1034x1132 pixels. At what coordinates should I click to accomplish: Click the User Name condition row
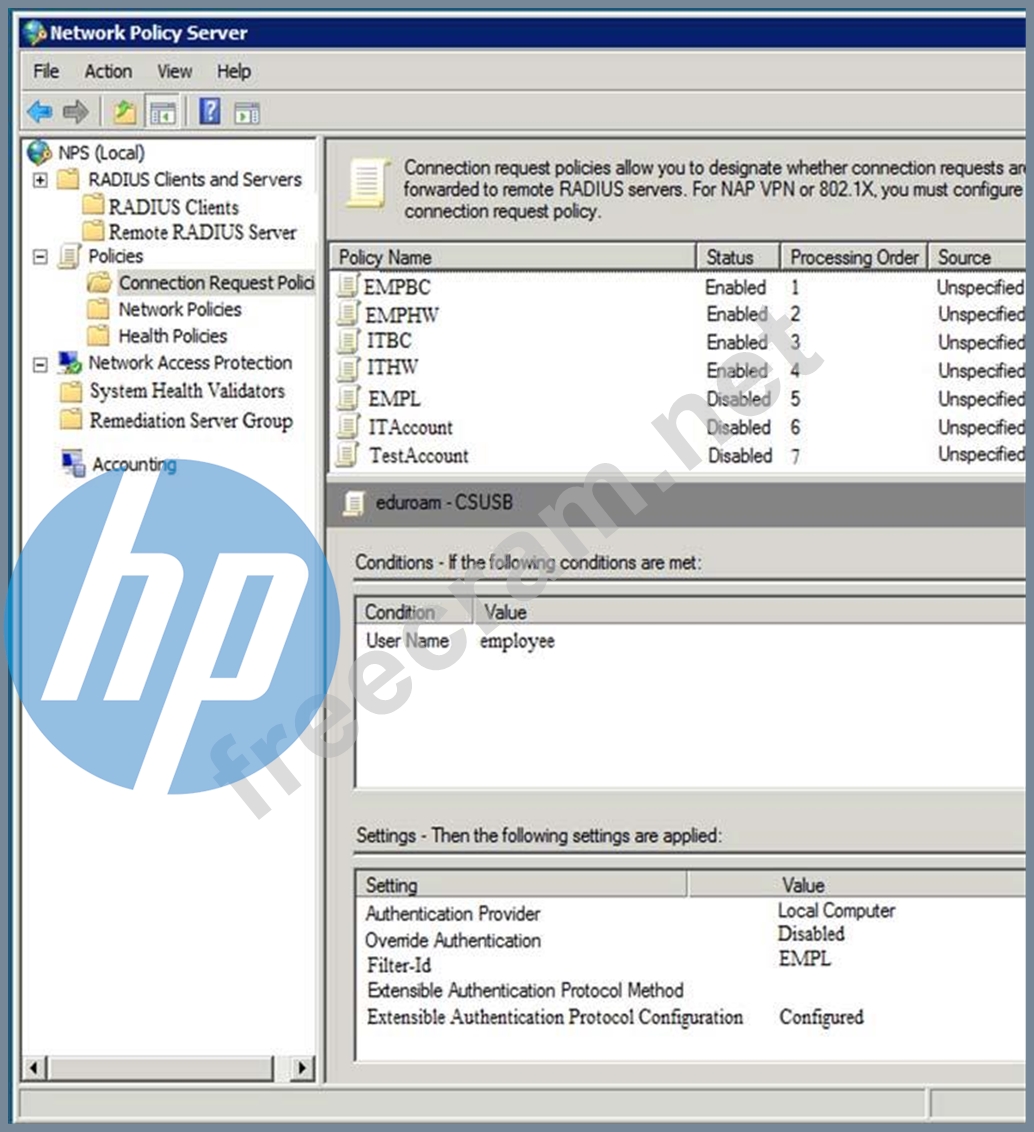[x=690, y=640]
